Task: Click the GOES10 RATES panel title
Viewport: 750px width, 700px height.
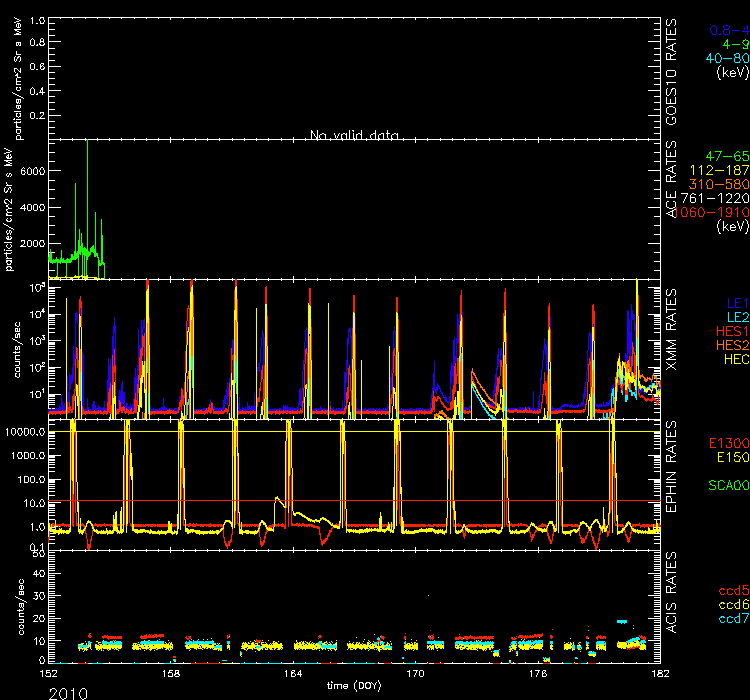Action: (673, 70)
